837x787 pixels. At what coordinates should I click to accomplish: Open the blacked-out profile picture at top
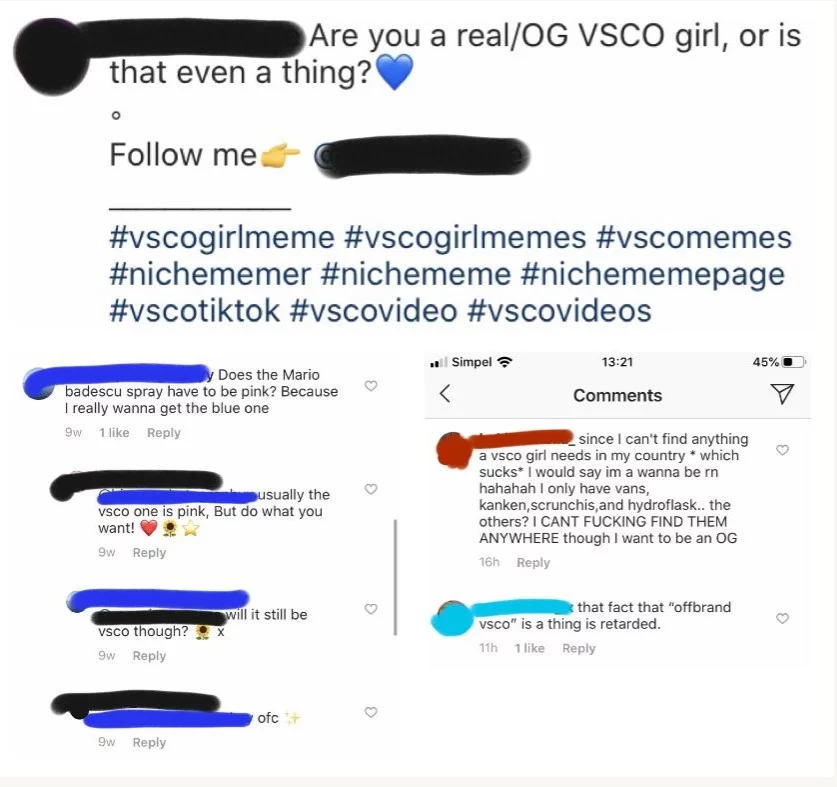point(52,57)
